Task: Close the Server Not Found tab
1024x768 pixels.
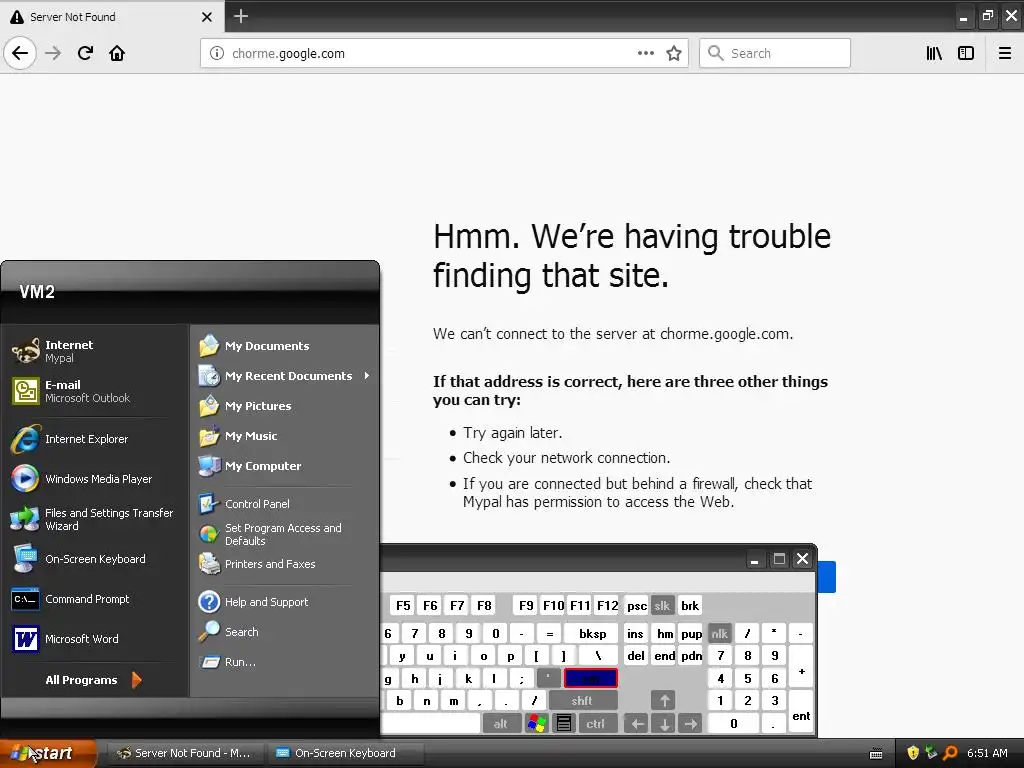Action: pyautogui.click(x=207, y=16)
